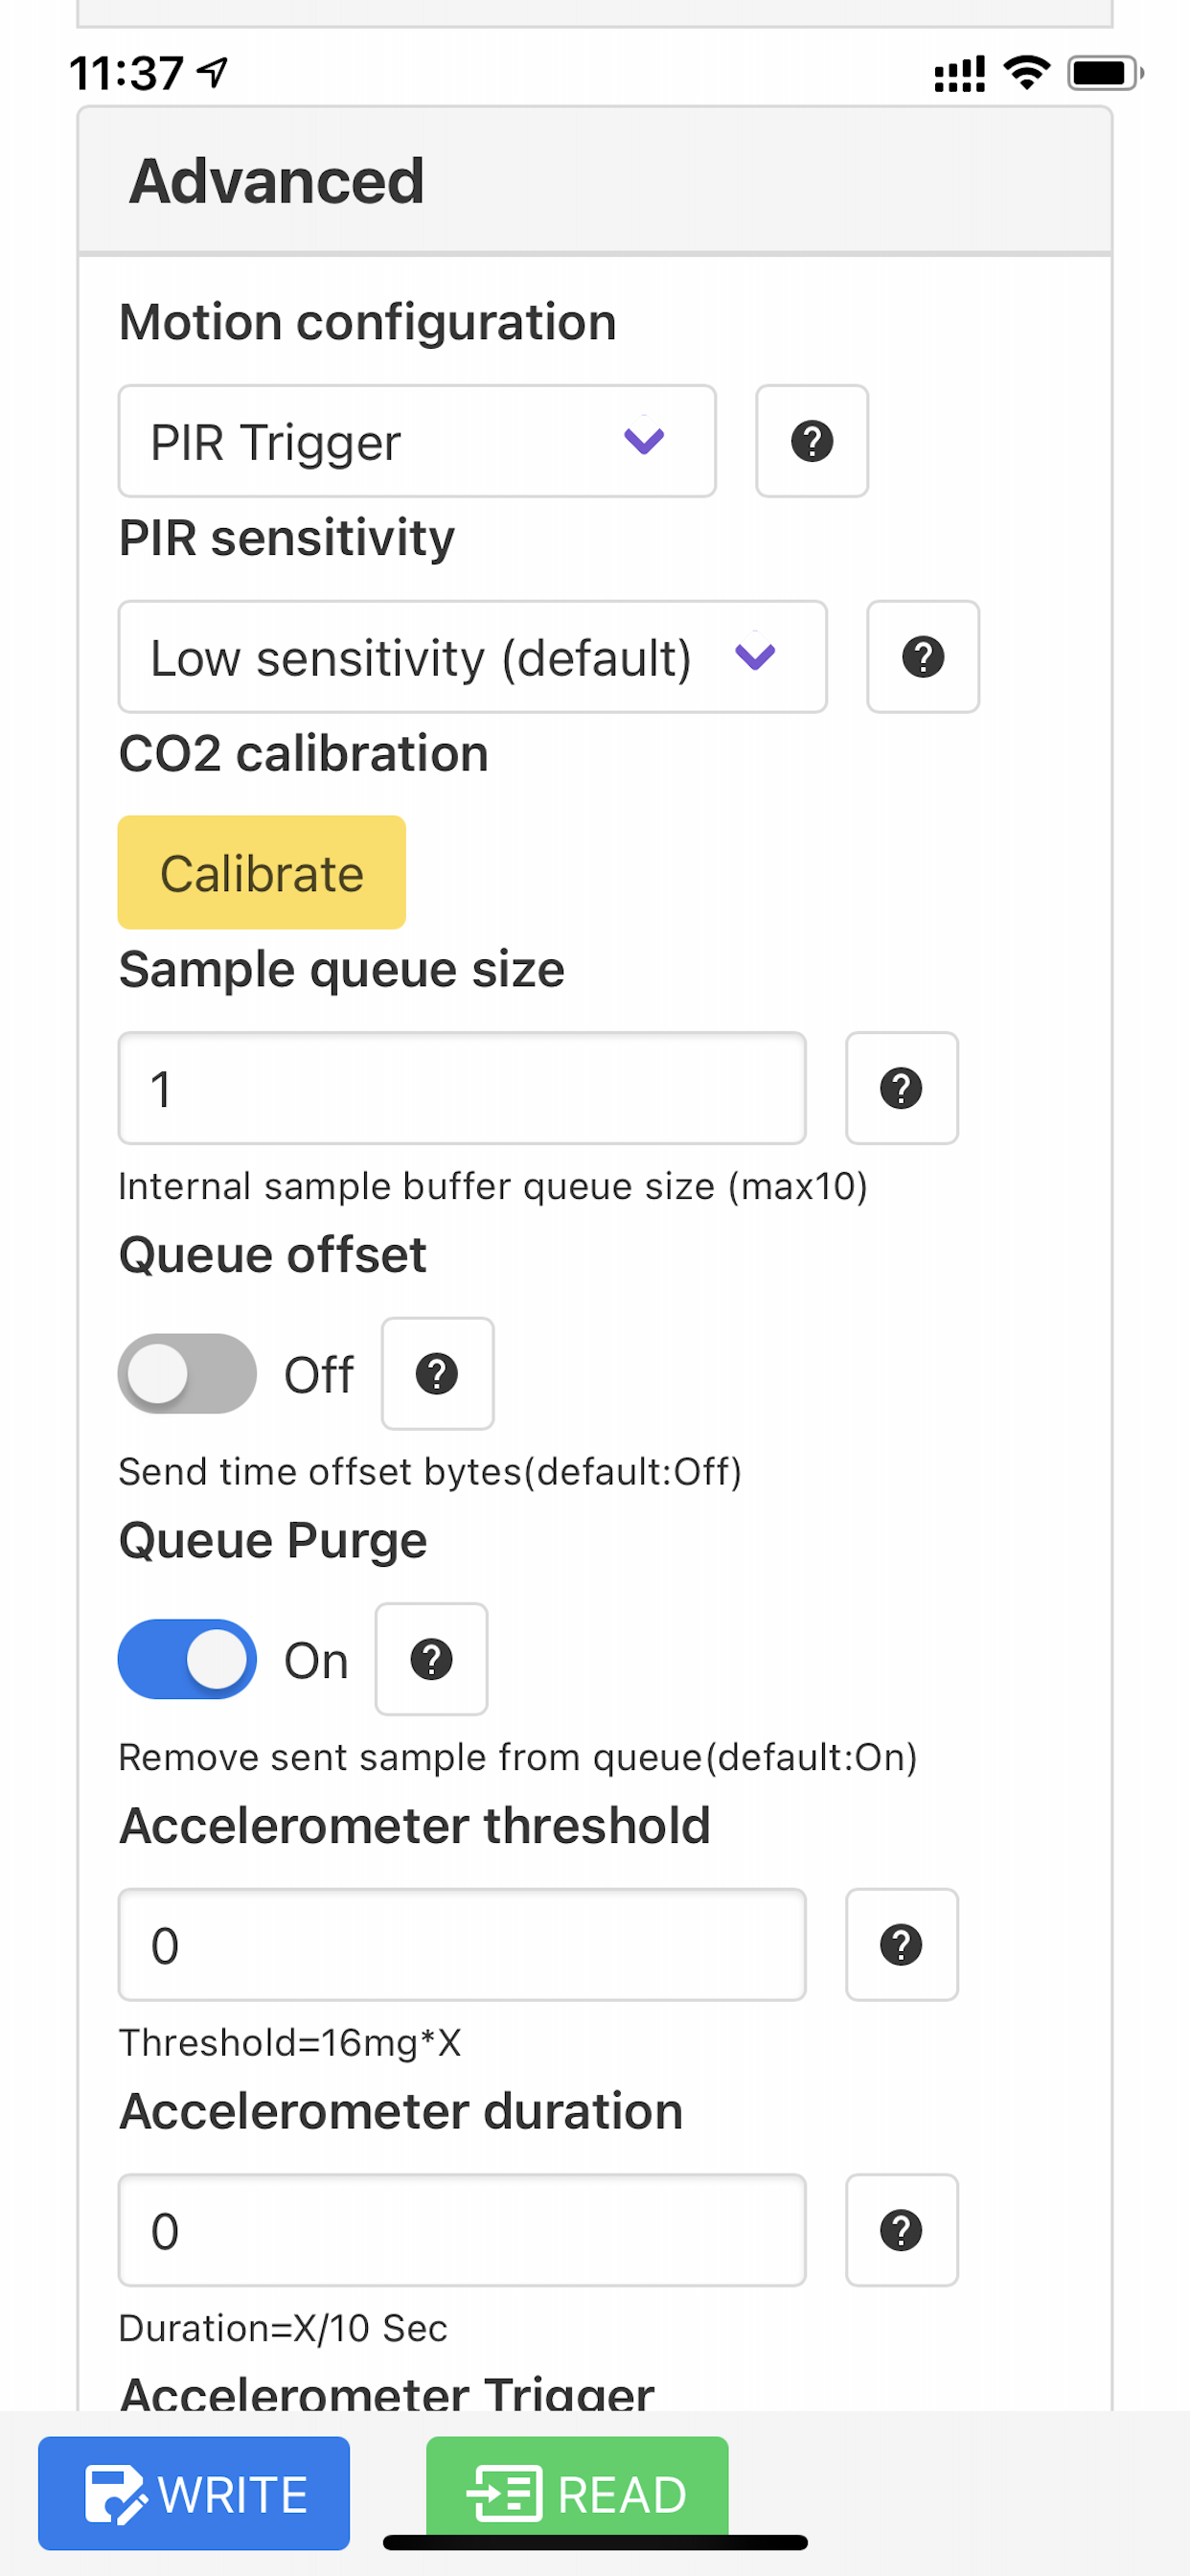Tap the Wi-Fi status icon
This screenshot has height=2576, width=1190.
point(1026,73)
